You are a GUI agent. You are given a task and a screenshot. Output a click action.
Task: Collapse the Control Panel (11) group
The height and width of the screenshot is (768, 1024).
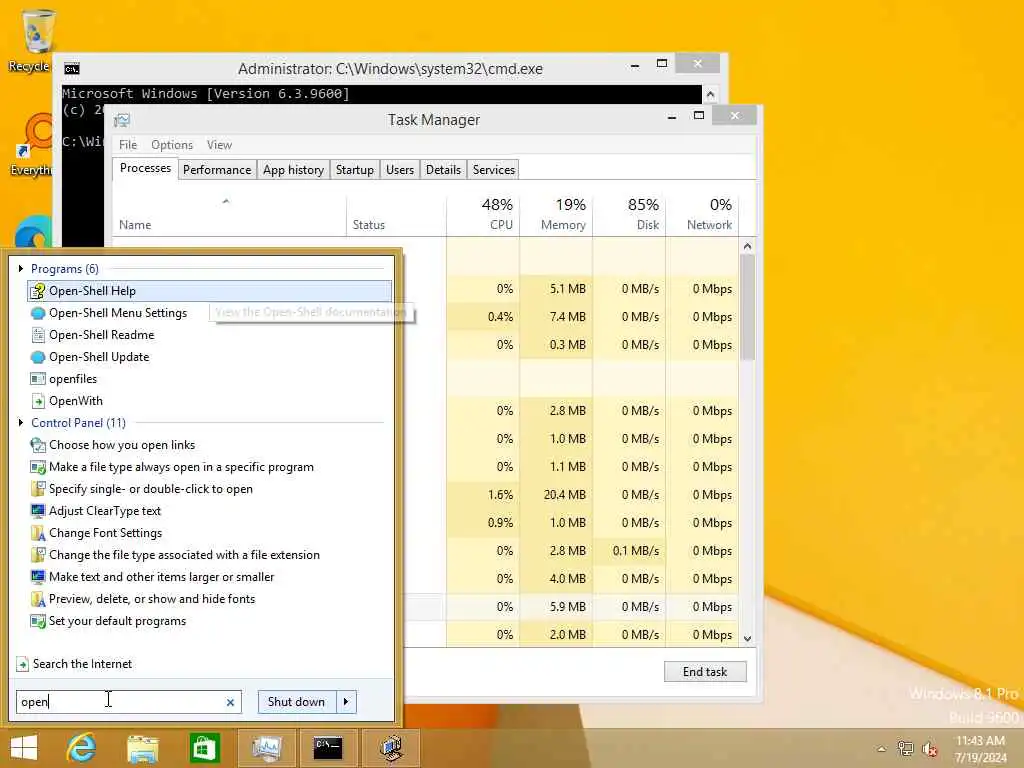click(21, 423)
